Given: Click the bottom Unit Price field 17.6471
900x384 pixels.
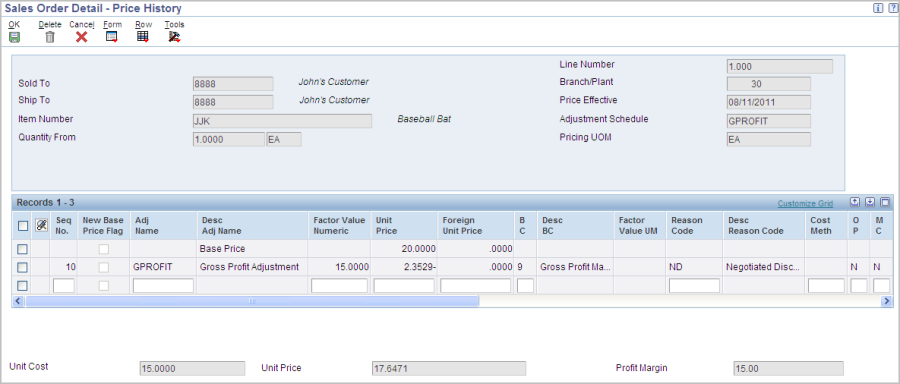Looking at the screenshot, I should pos(449,369).
